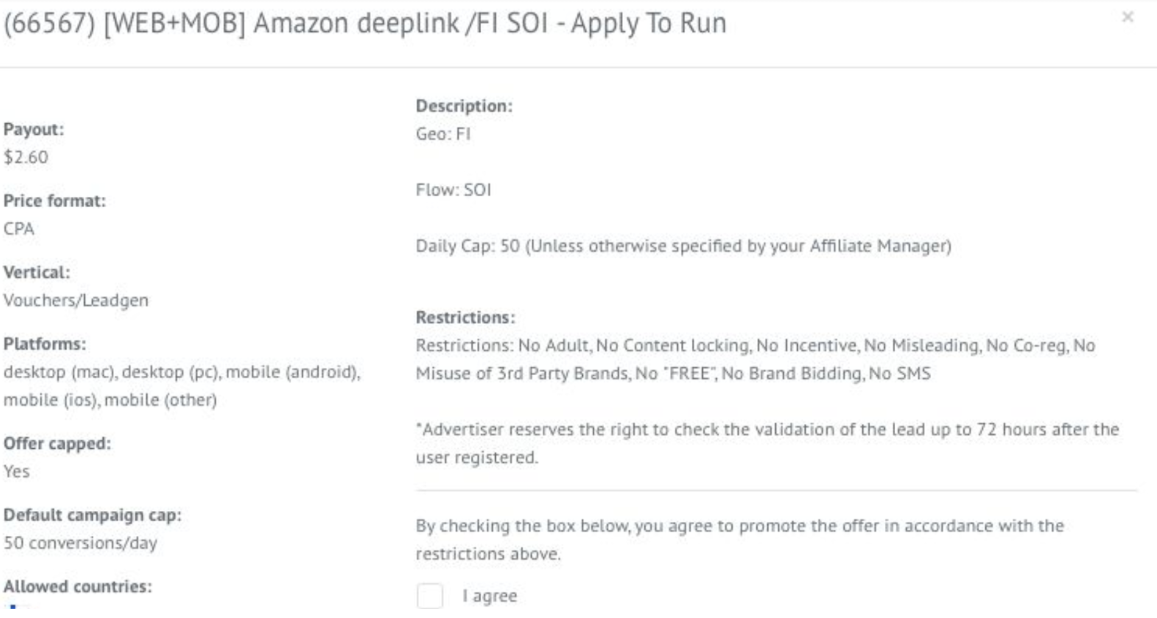1157x618 pixels.
Task: Click the Daily Cap: 50 line
Action: click(683, 246)
